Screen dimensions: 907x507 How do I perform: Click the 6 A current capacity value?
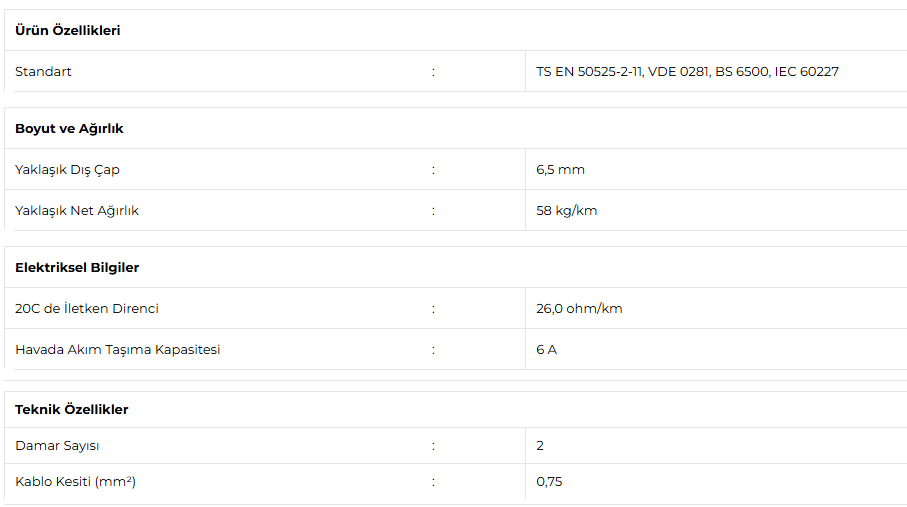[x=546, y=350]
